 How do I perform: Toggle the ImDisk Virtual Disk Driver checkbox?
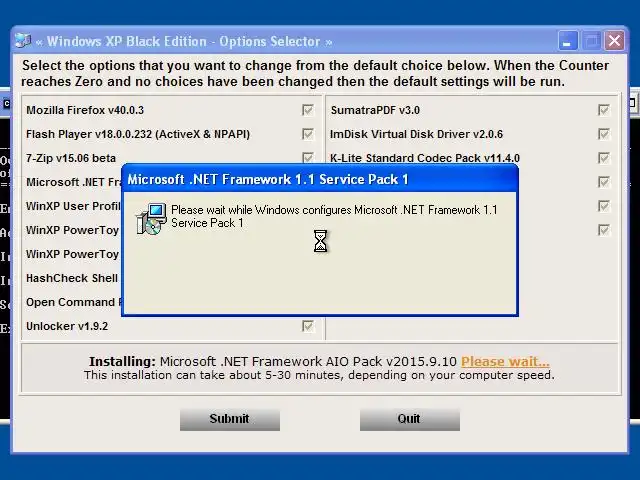click(604, 134)
